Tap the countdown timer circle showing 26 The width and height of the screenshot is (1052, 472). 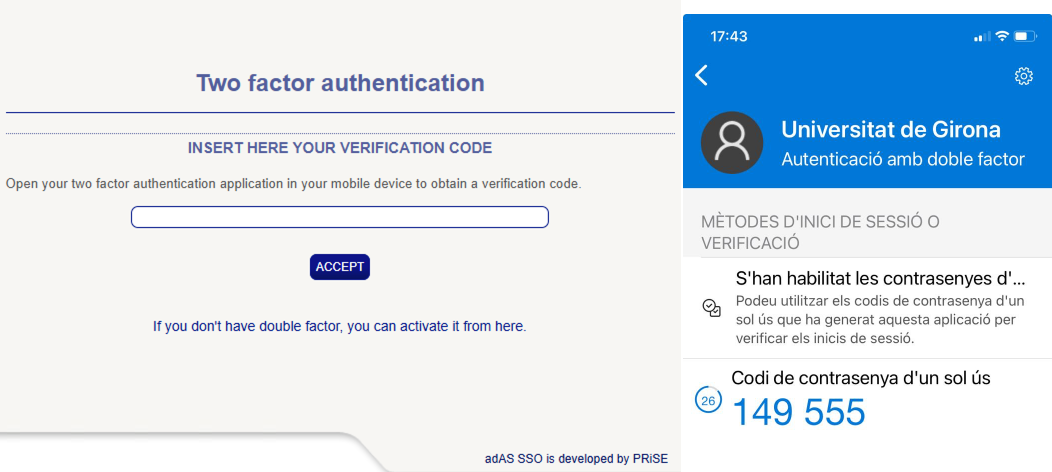click(x=708, y=401)
